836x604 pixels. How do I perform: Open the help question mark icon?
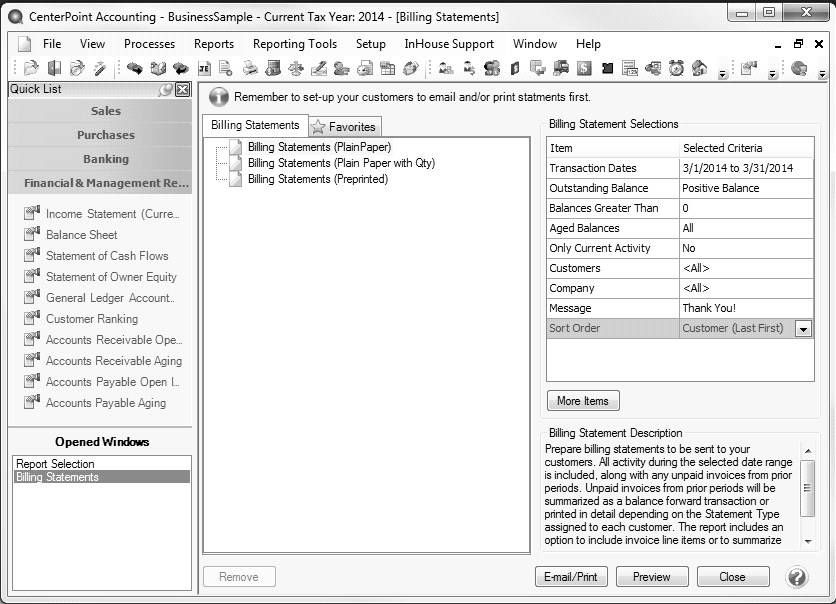(797, 577)
